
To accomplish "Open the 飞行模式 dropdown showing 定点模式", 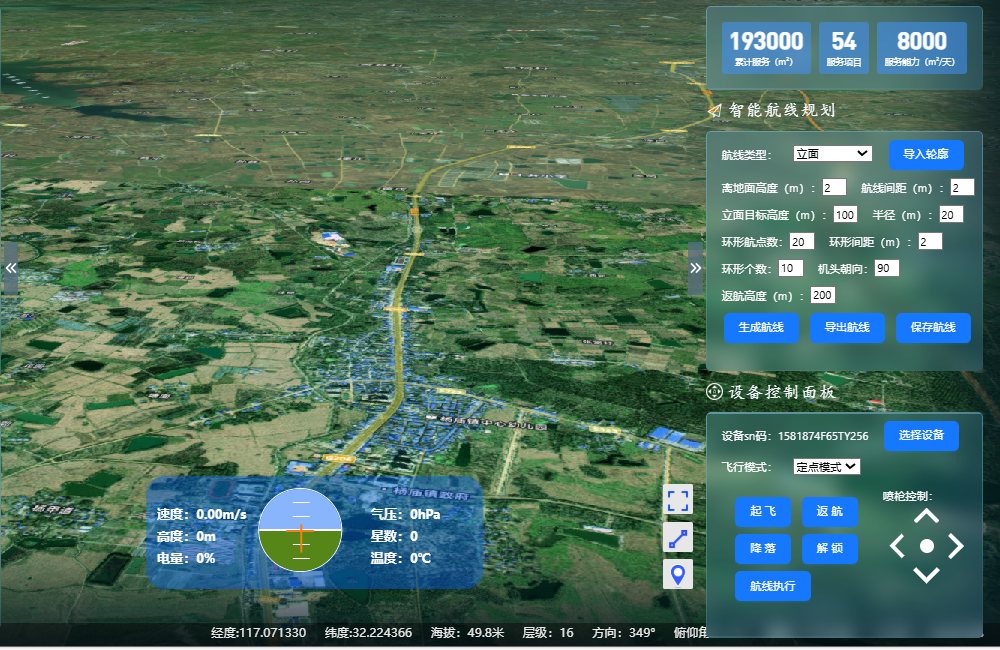I will click(826, 466).
